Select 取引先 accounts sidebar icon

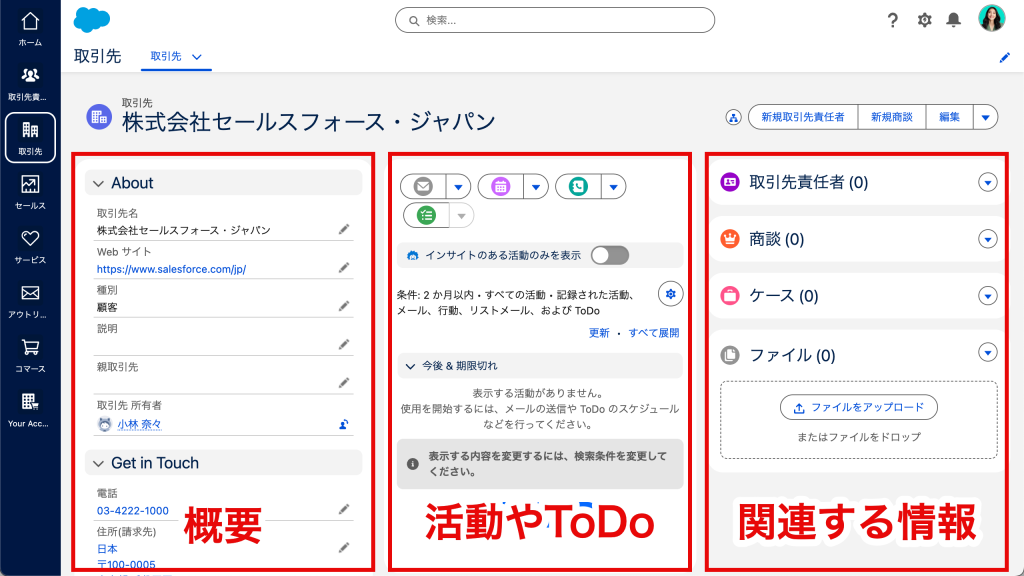tap(30, 138)
